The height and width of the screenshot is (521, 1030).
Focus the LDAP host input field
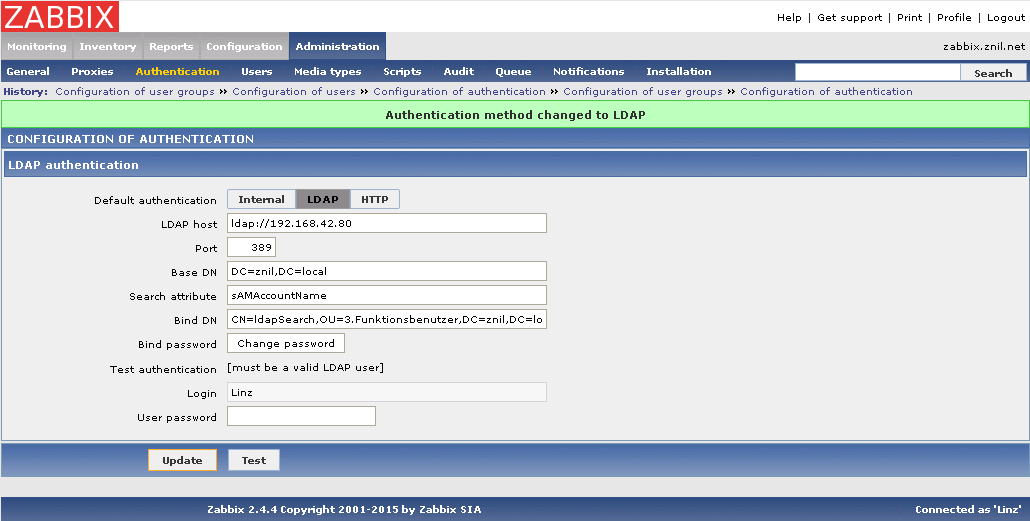(387, 224)
